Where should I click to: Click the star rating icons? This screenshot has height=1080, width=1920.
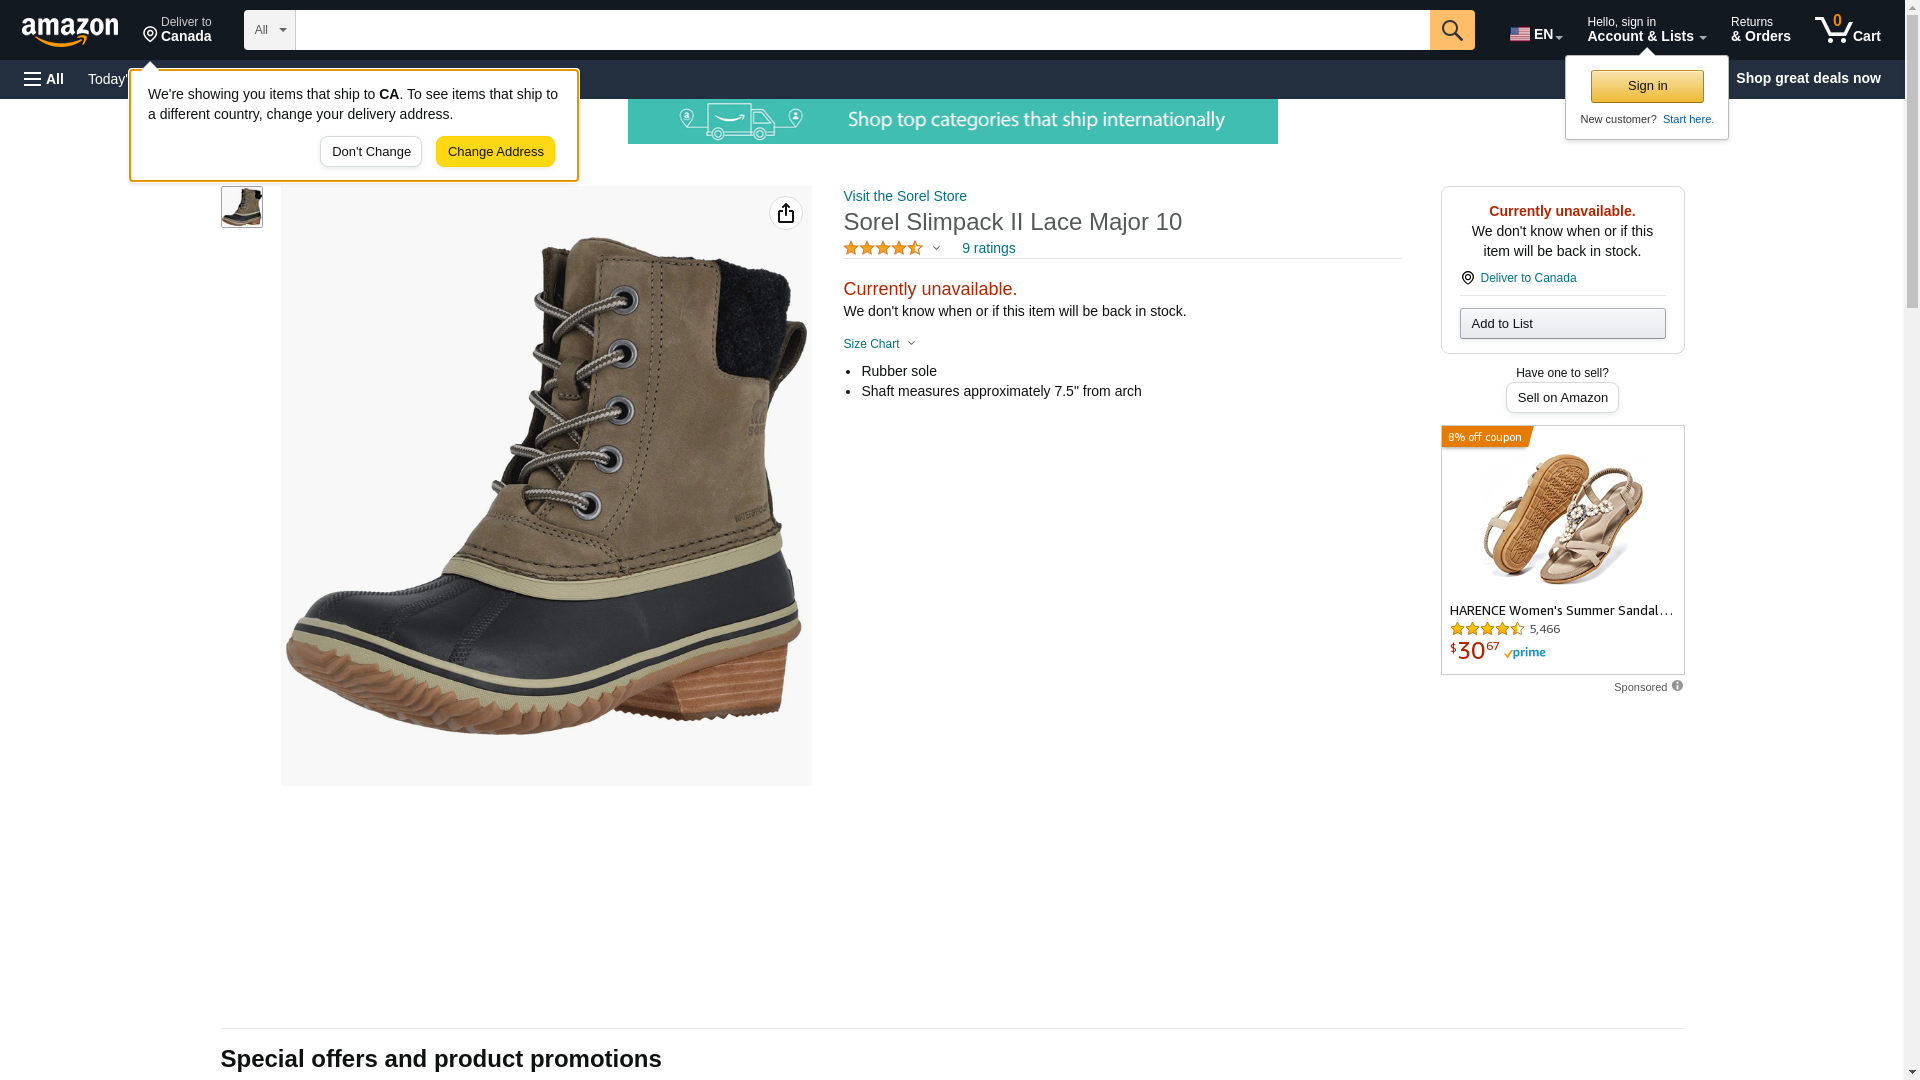pyautogui.click(x=883, y=248)
